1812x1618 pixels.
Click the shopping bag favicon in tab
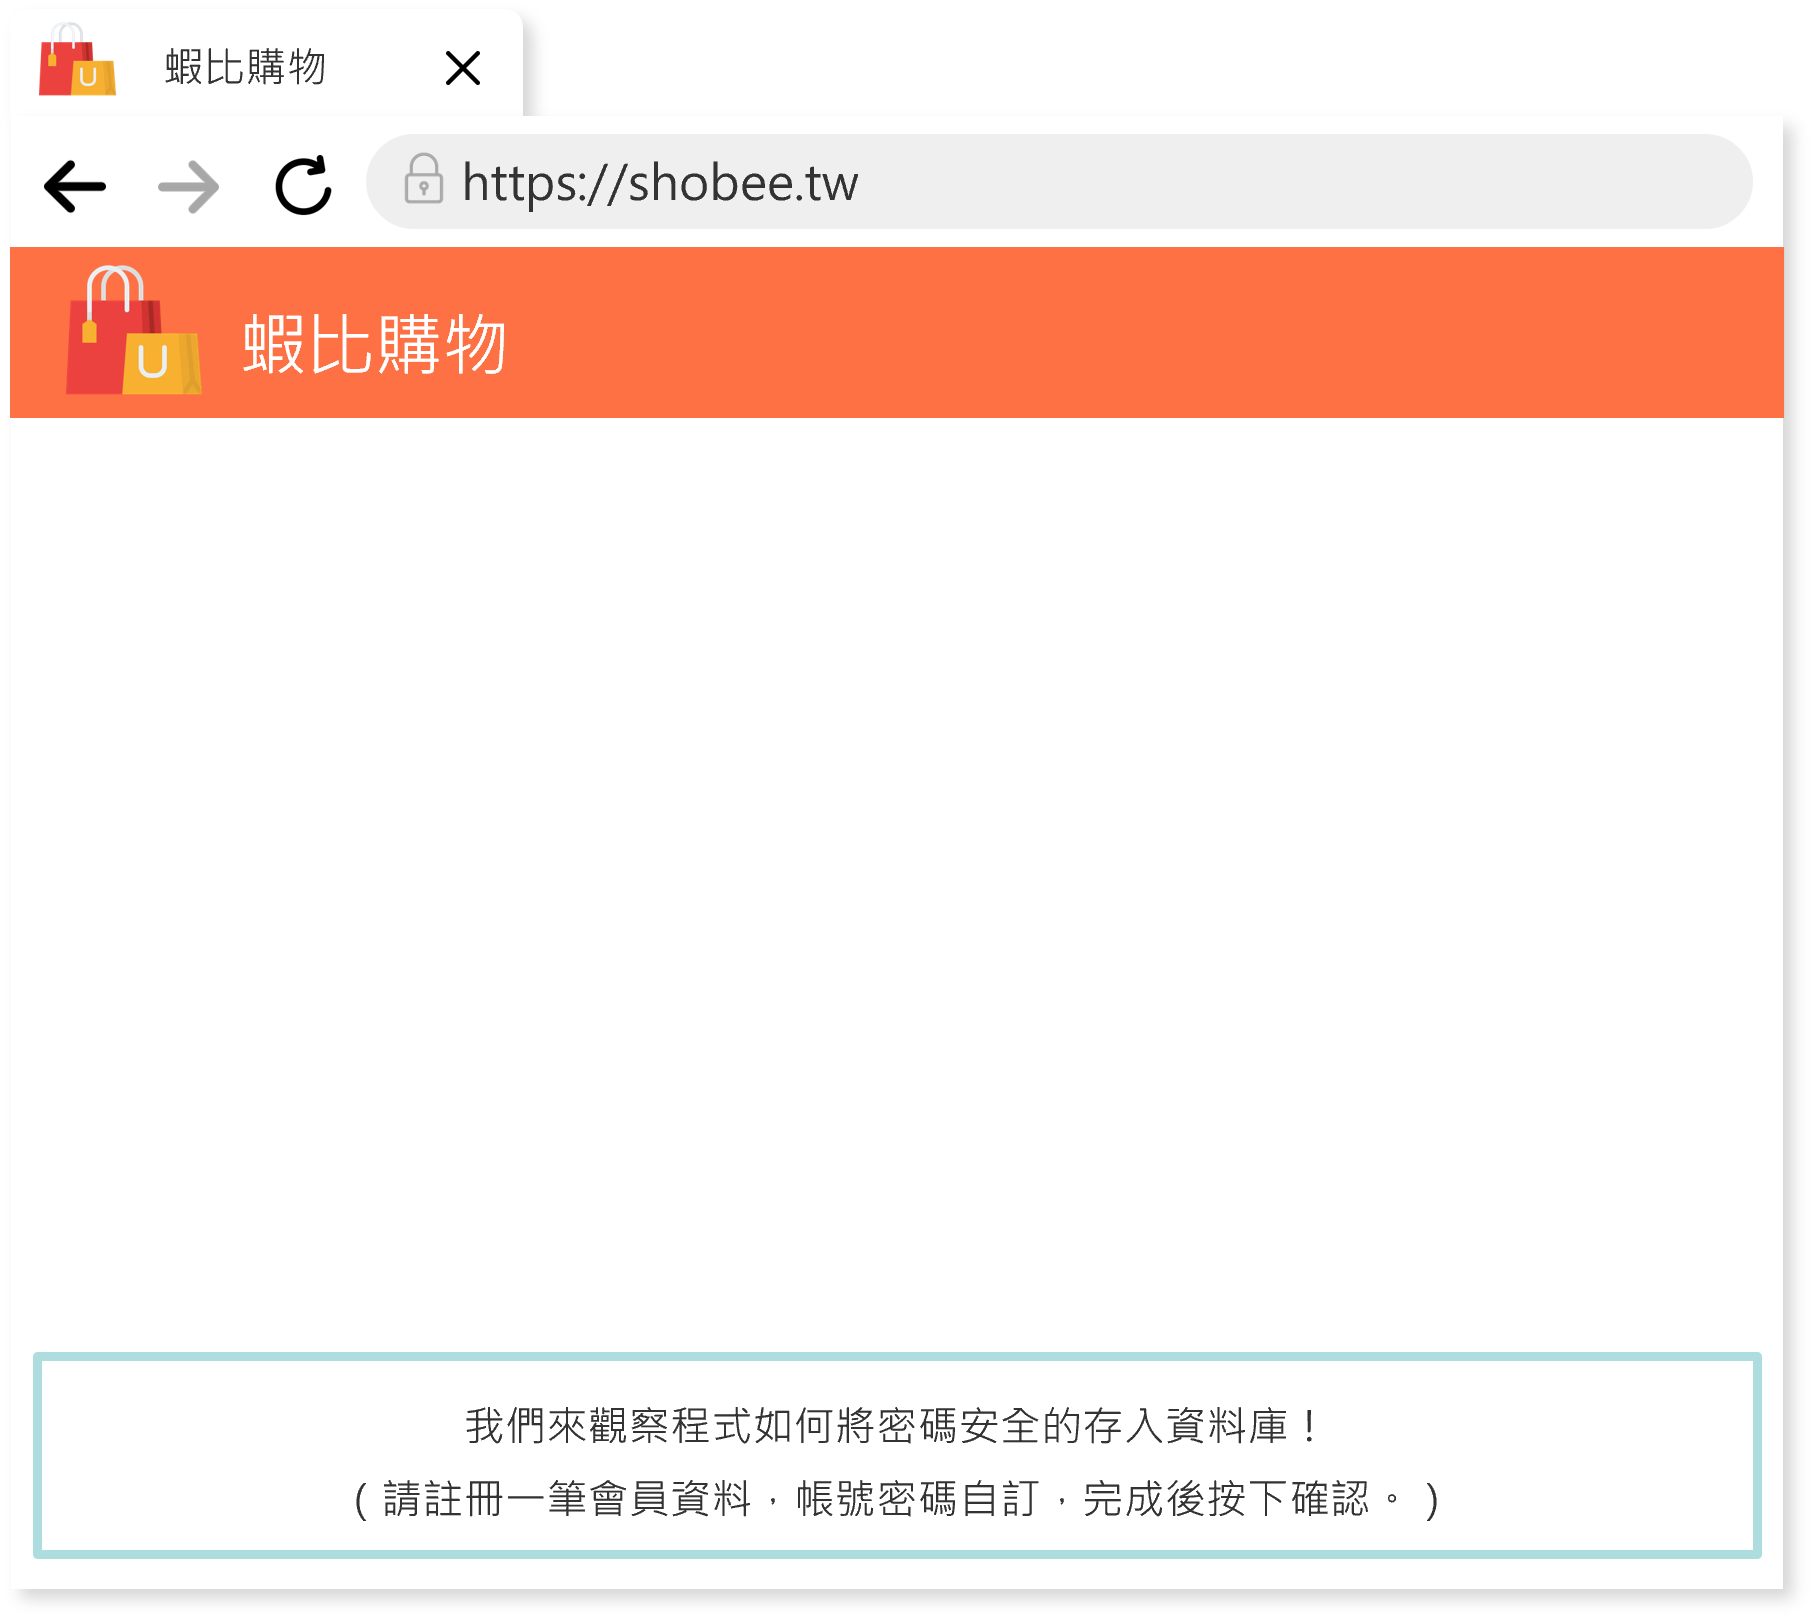point(77,60)
